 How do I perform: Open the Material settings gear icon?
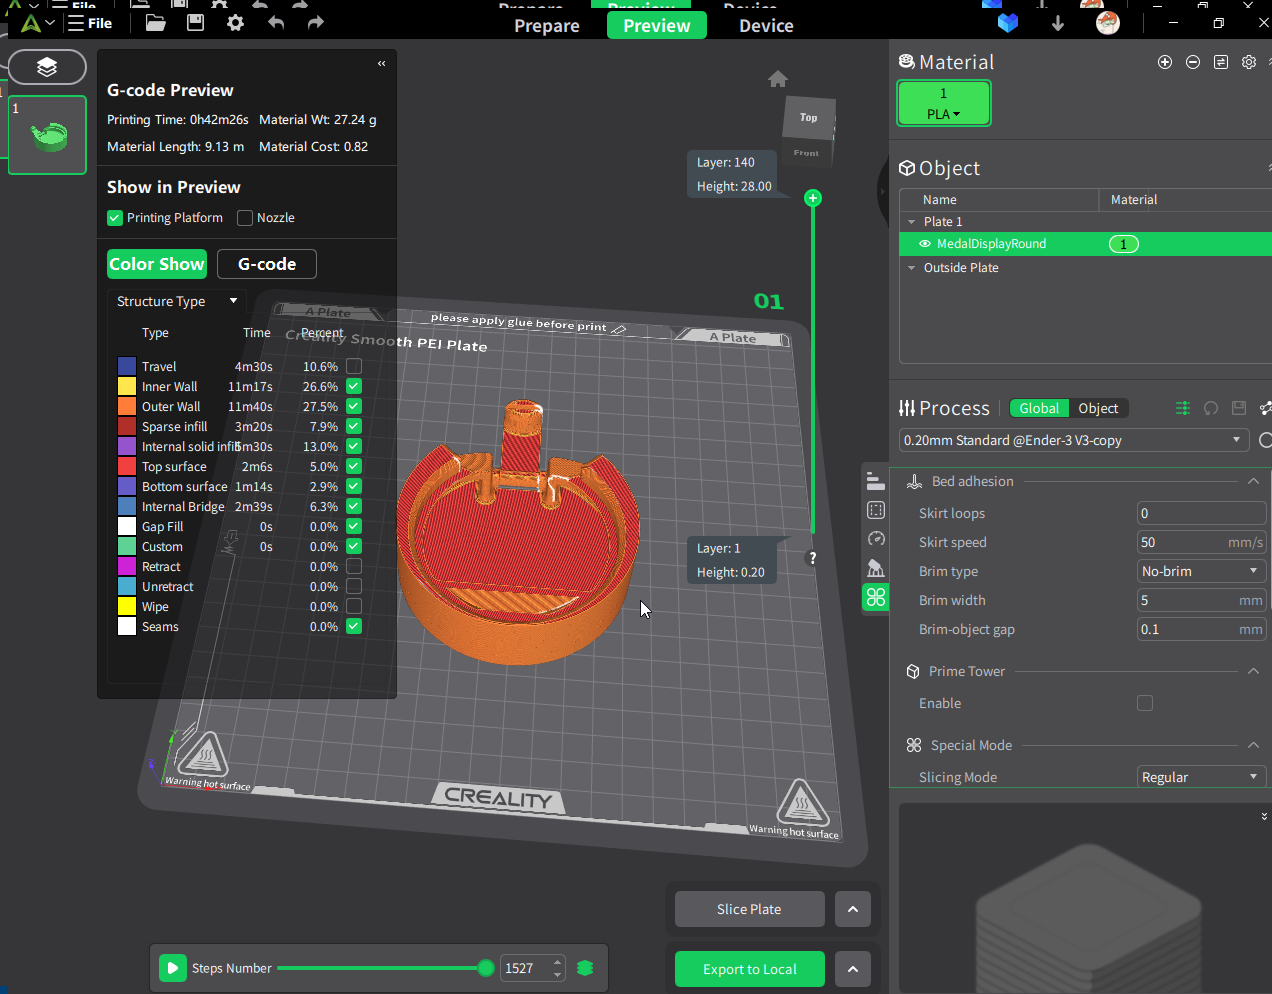[x=1249, y=62]
